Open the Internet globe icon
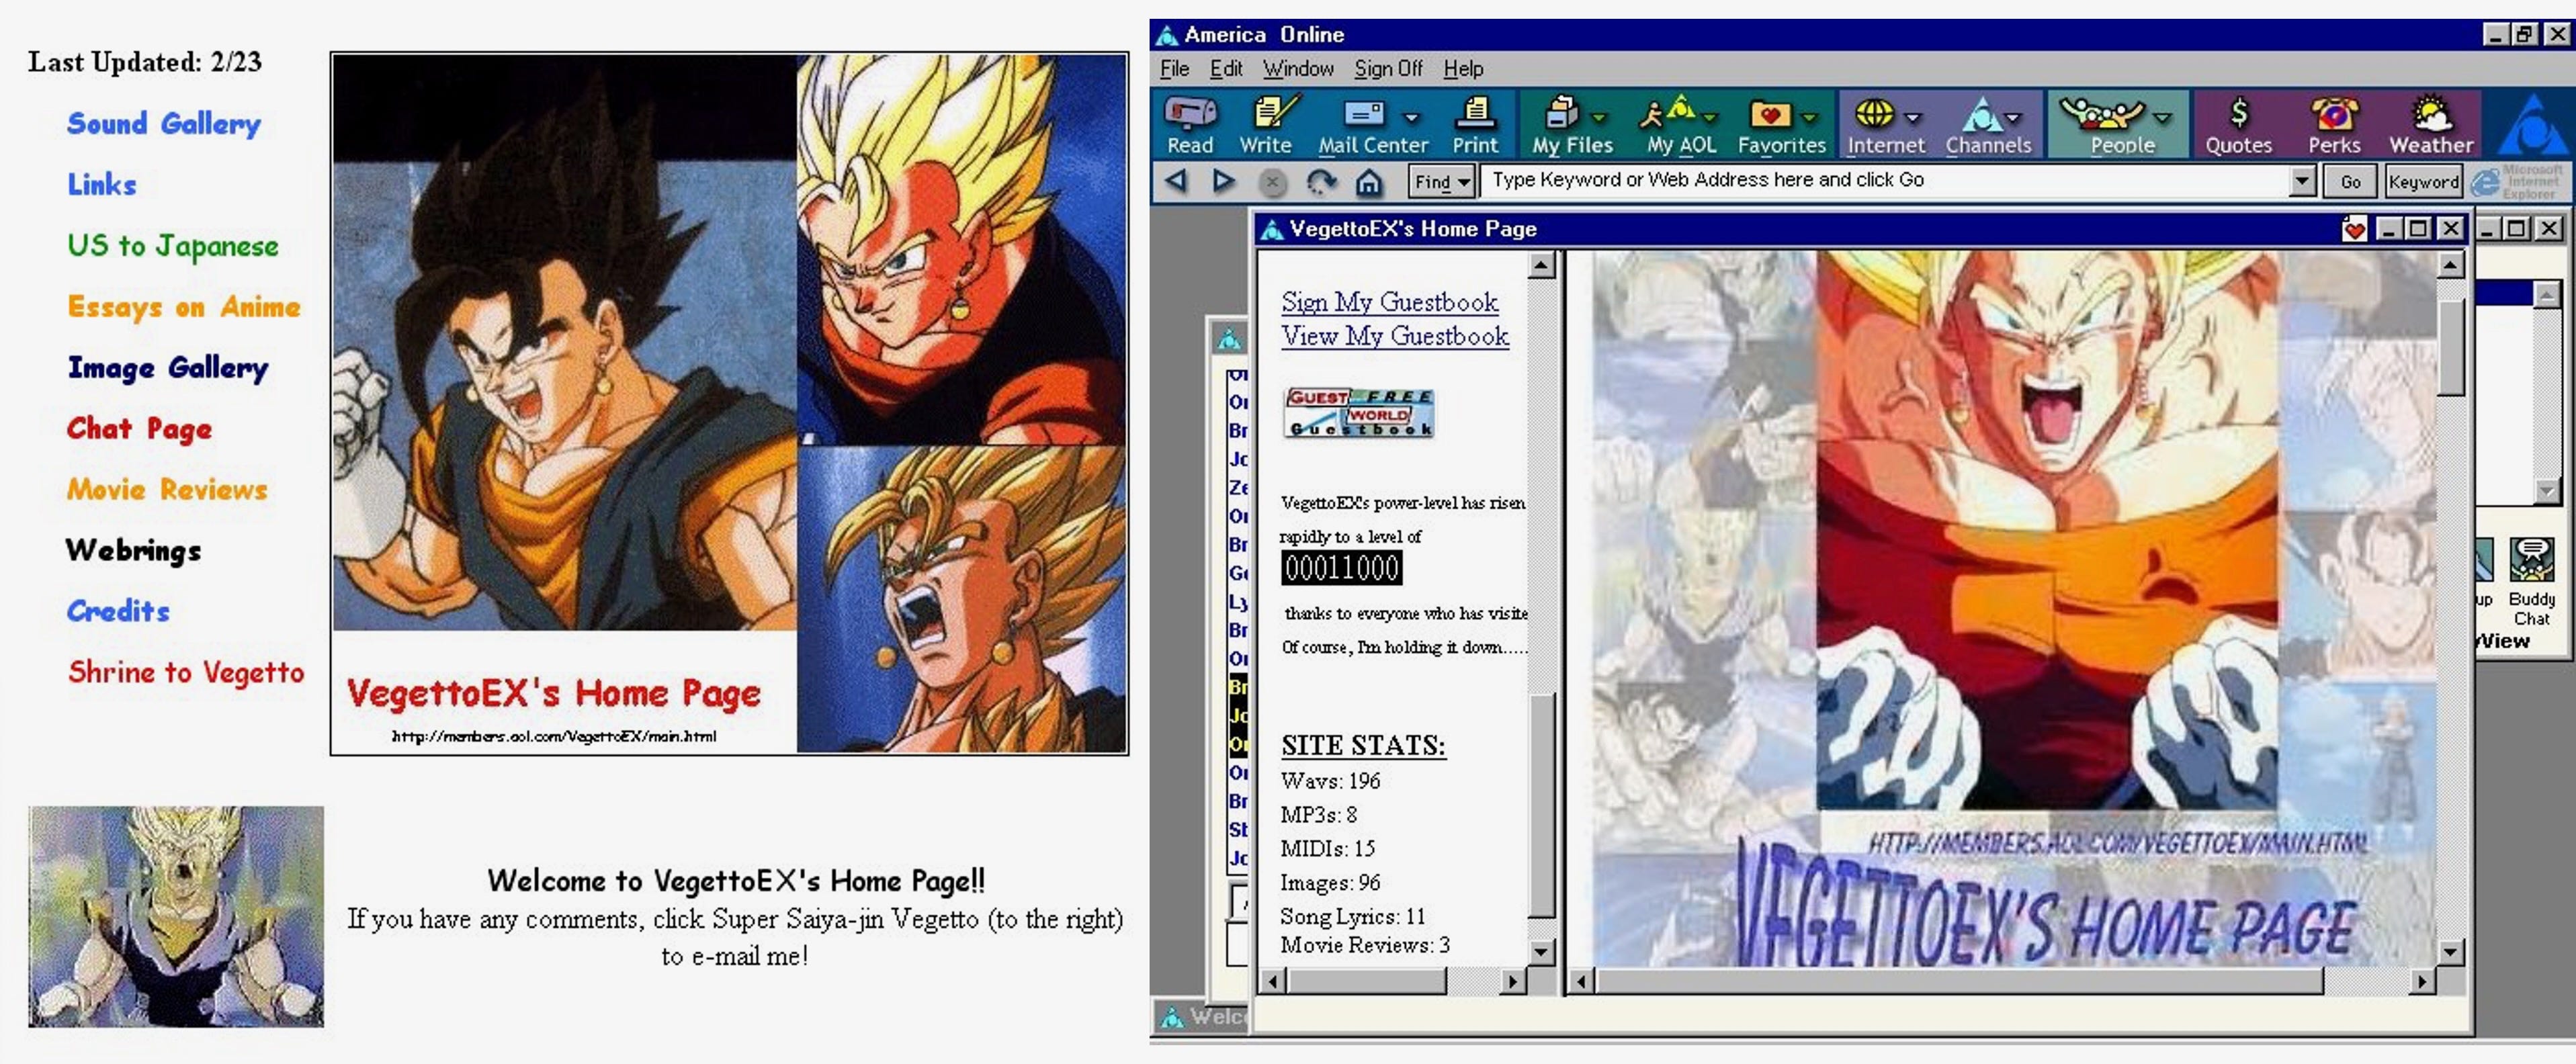2576x1064 pixels. pos(1885,125)
